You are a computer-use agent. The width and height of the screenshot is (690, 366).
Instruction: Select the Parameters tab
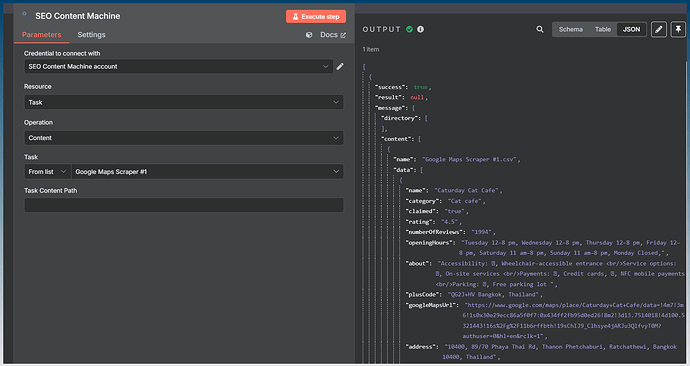pyautogui.click(x=41, y=35)
